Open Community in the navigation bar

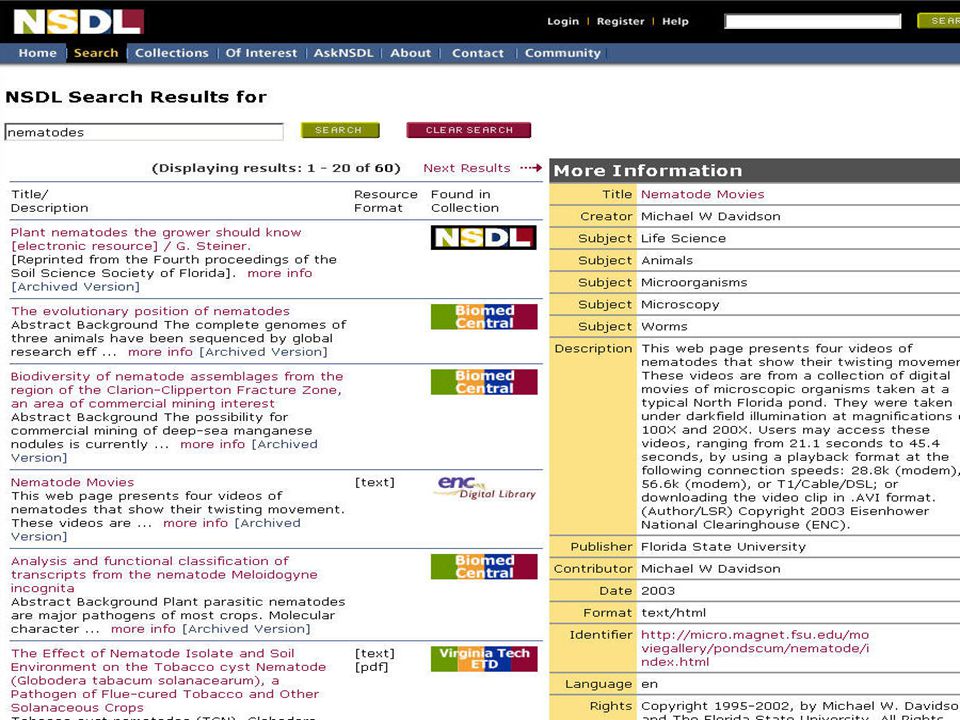click(563, 53)
